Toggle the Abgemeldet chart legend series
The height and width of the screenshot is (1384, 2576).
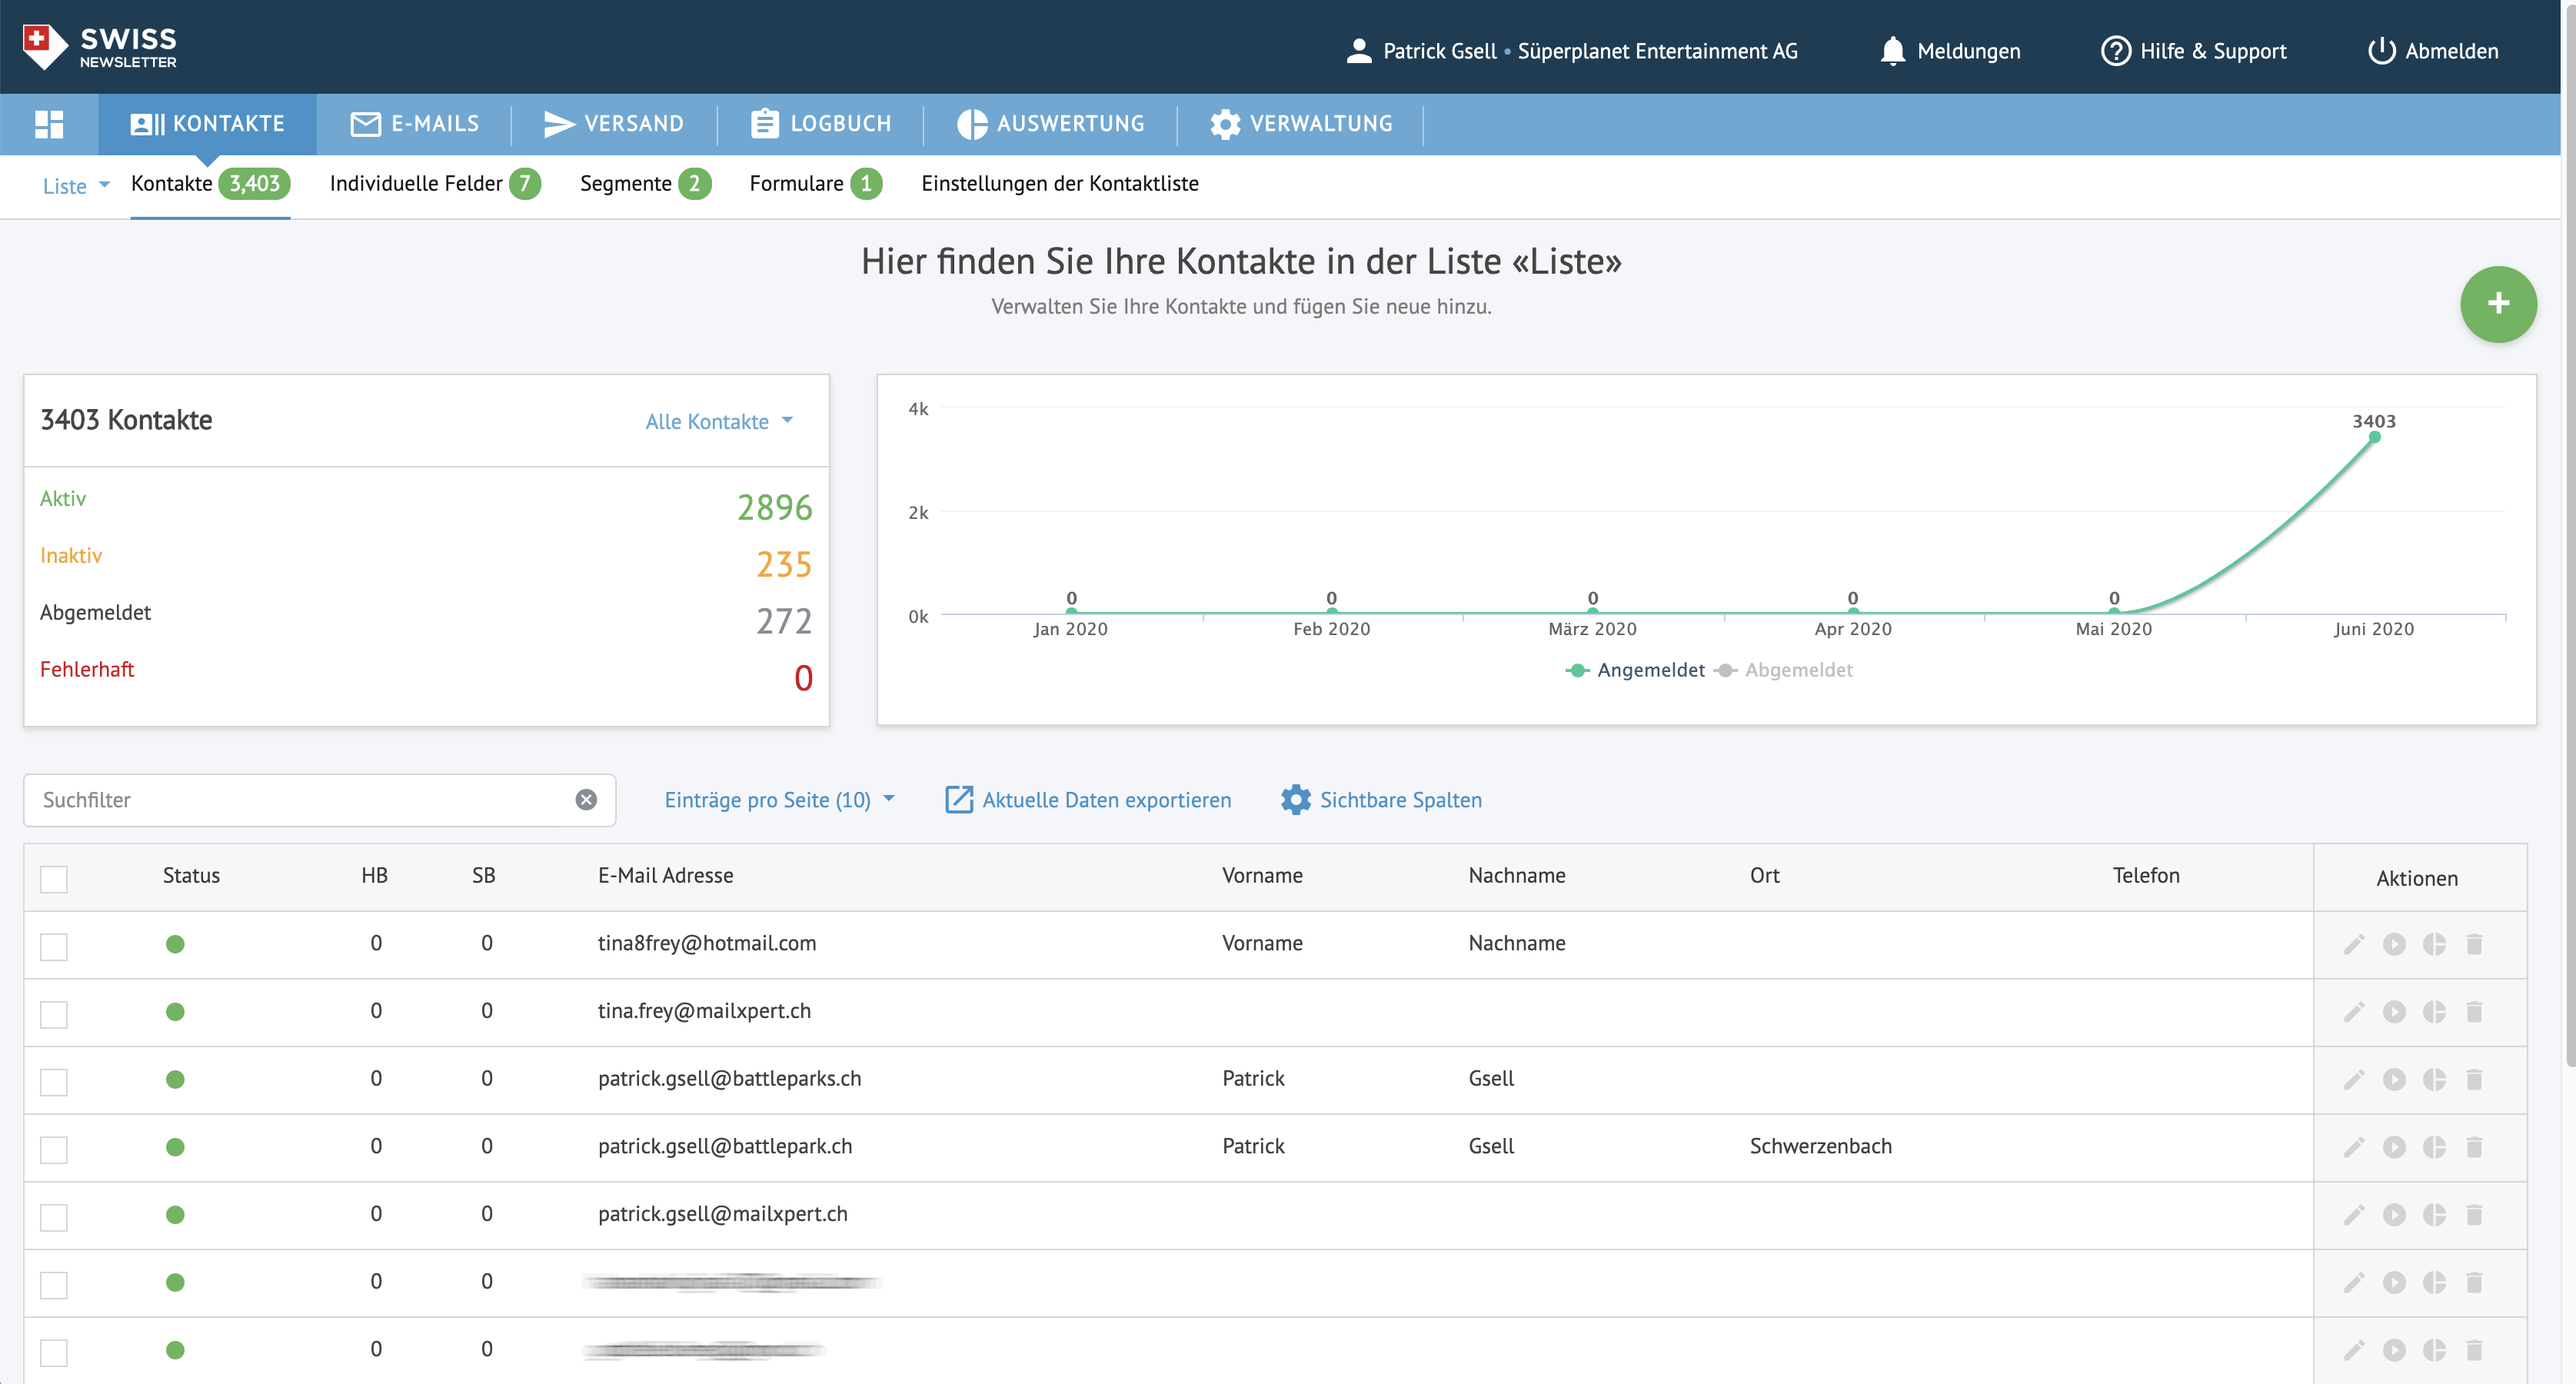click(1797, 670)
